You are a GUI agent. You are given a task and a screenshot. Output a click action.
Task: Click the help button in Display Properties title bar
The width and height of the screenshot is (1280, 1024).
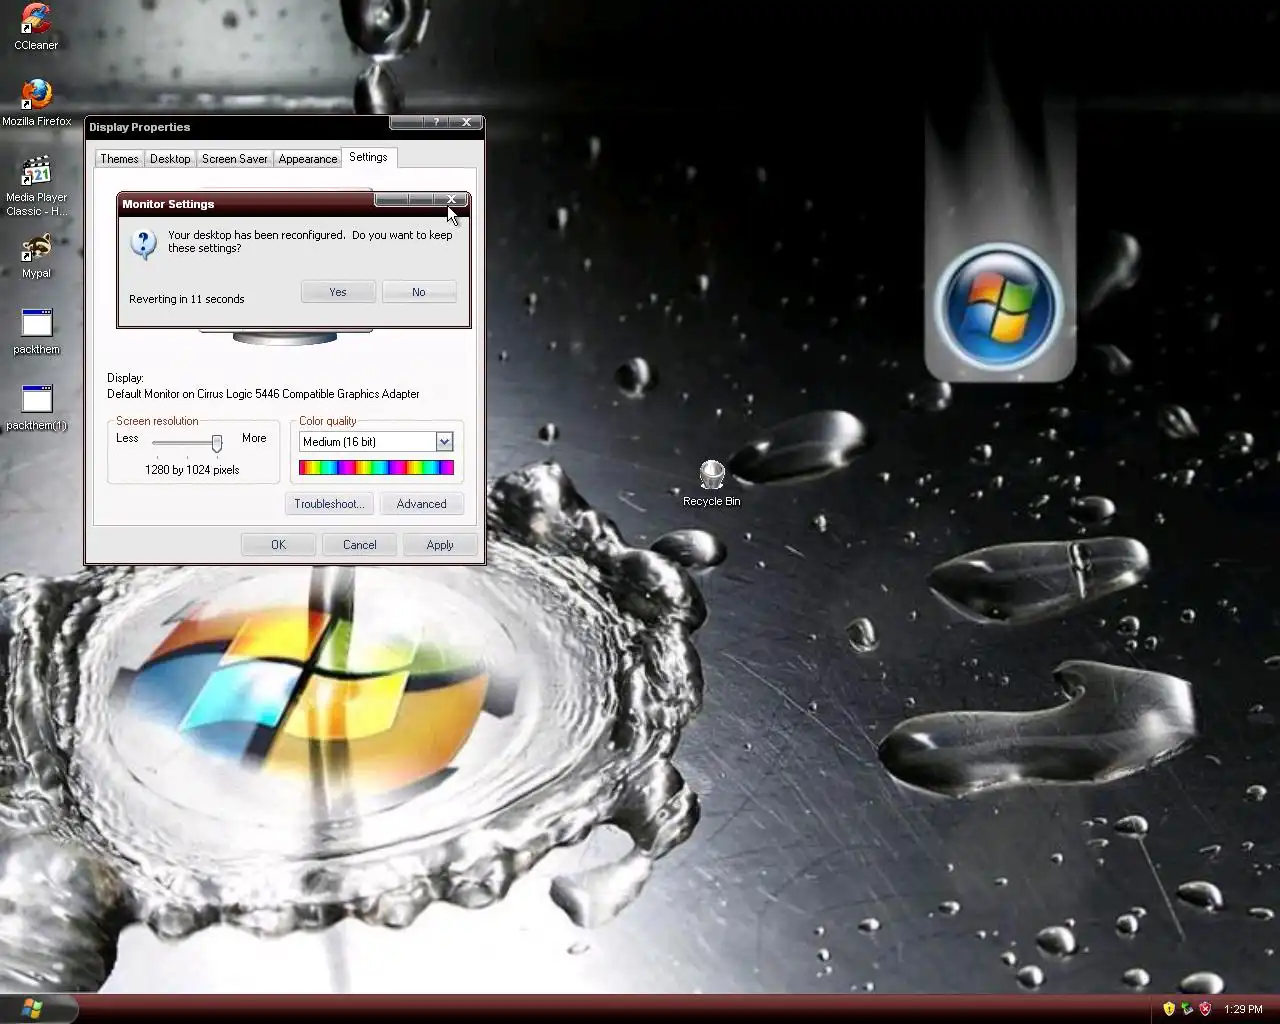[436, 122]
